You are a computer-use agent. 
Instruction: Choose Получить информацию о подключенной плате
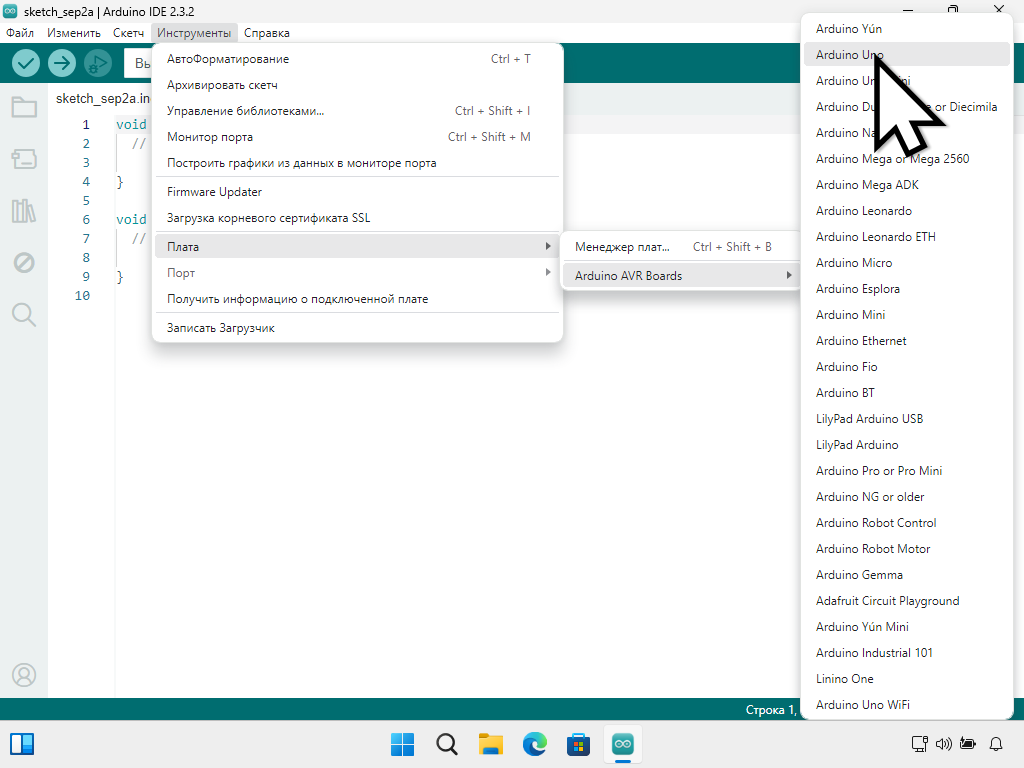pyautogui.click(x=357, y=299)
